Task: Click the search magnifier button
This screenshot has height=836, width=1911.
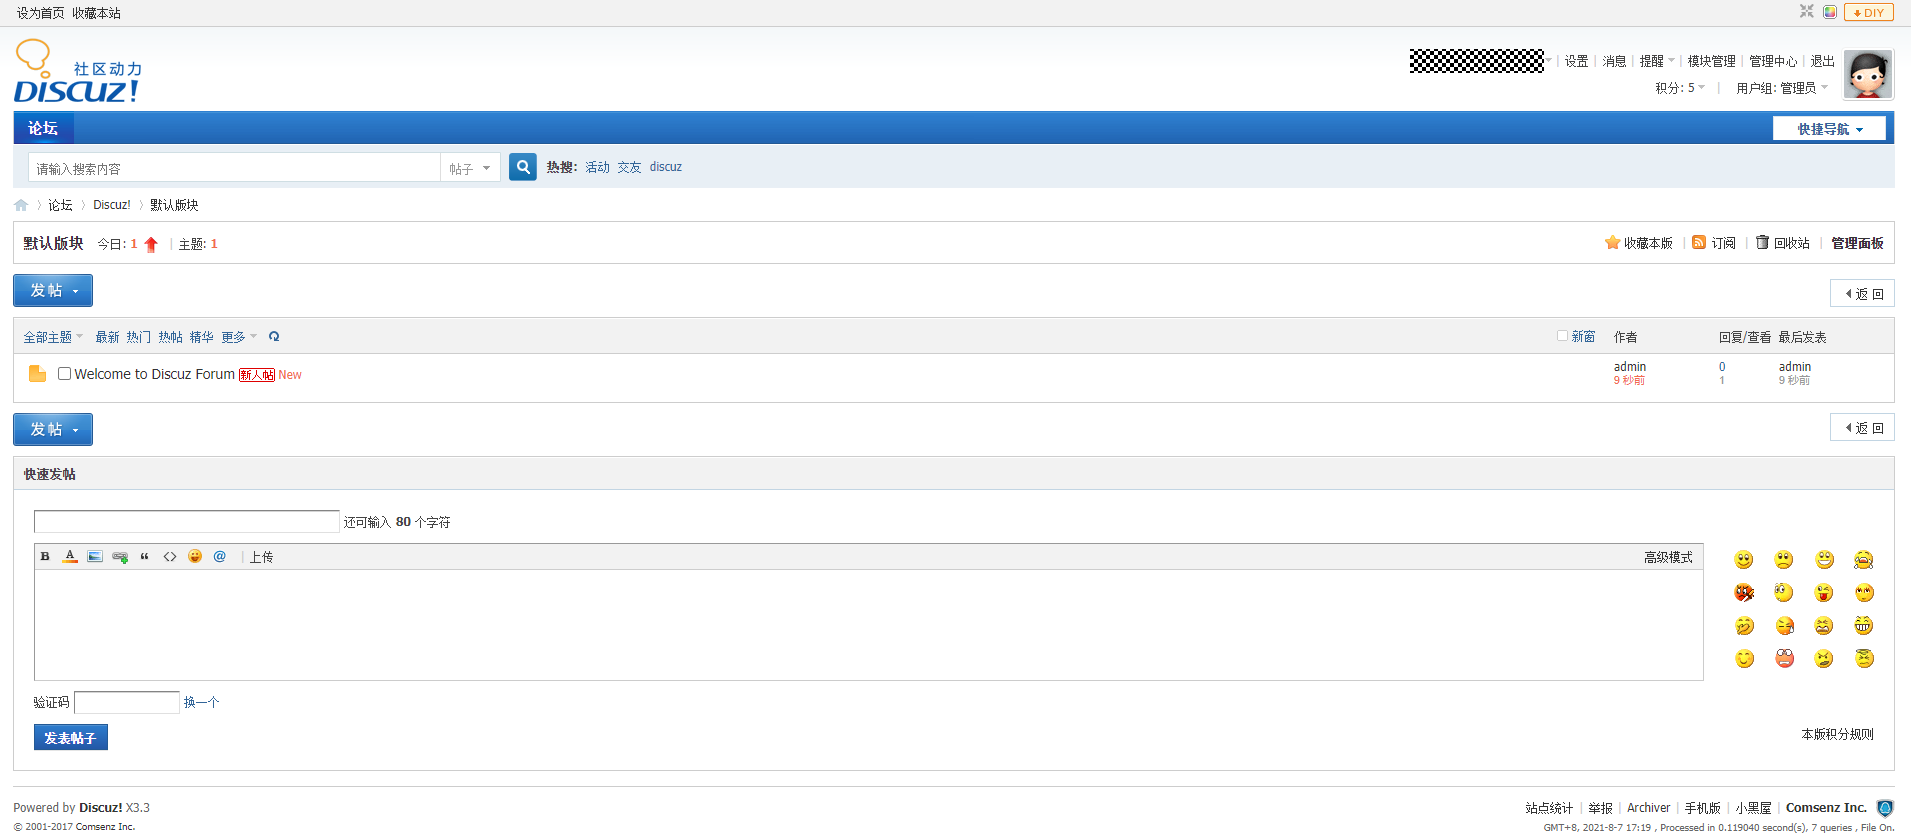Action: pyautogui.click(x=523, y=167)
